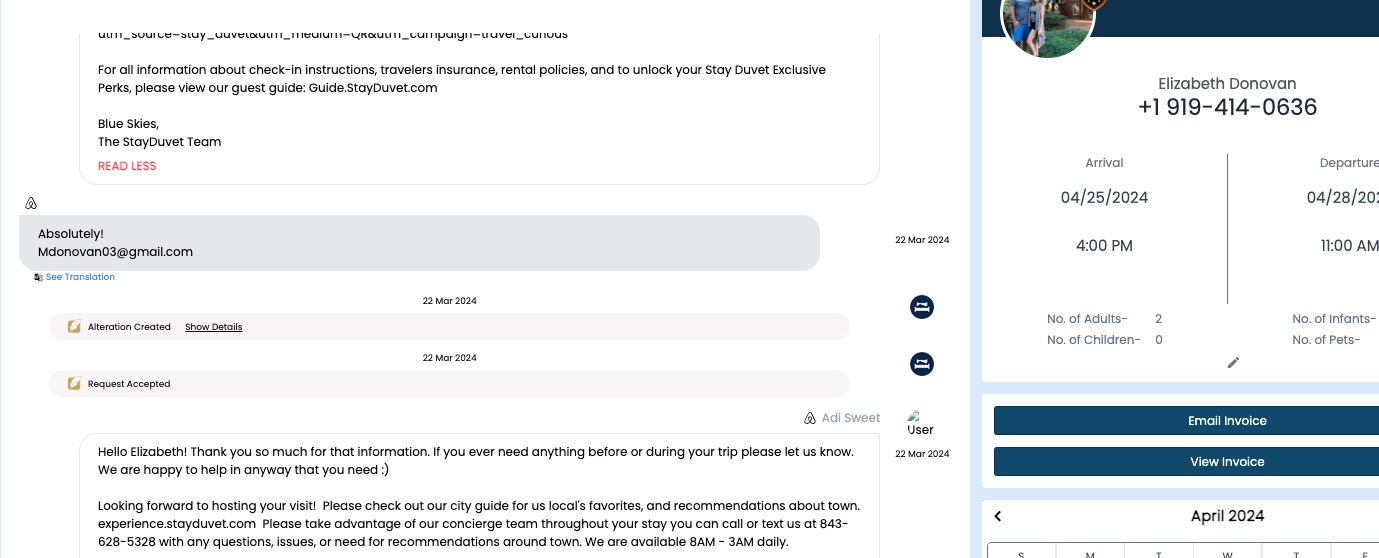Open the View Invoice button
This screenshot has width=1379, height=558.
[1227, 462]
